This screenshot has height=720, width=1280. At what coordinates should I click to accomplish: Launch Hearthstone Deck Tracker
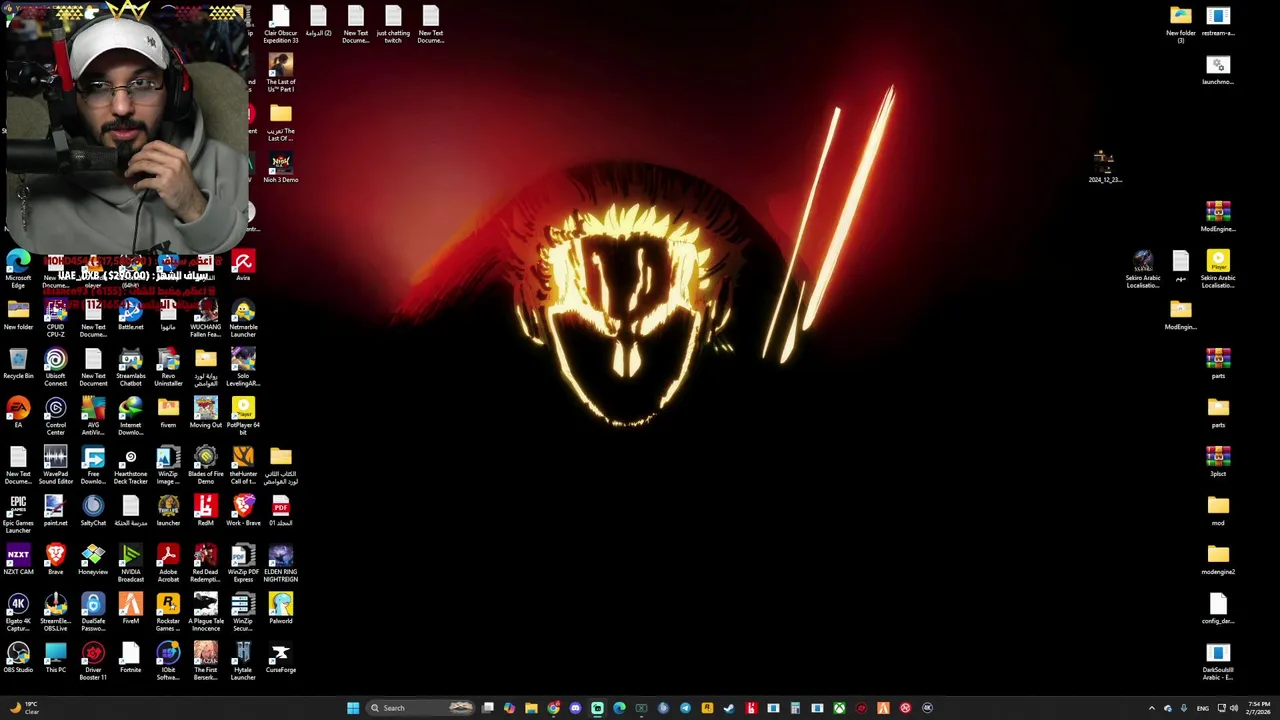click(x=130, y=466)
